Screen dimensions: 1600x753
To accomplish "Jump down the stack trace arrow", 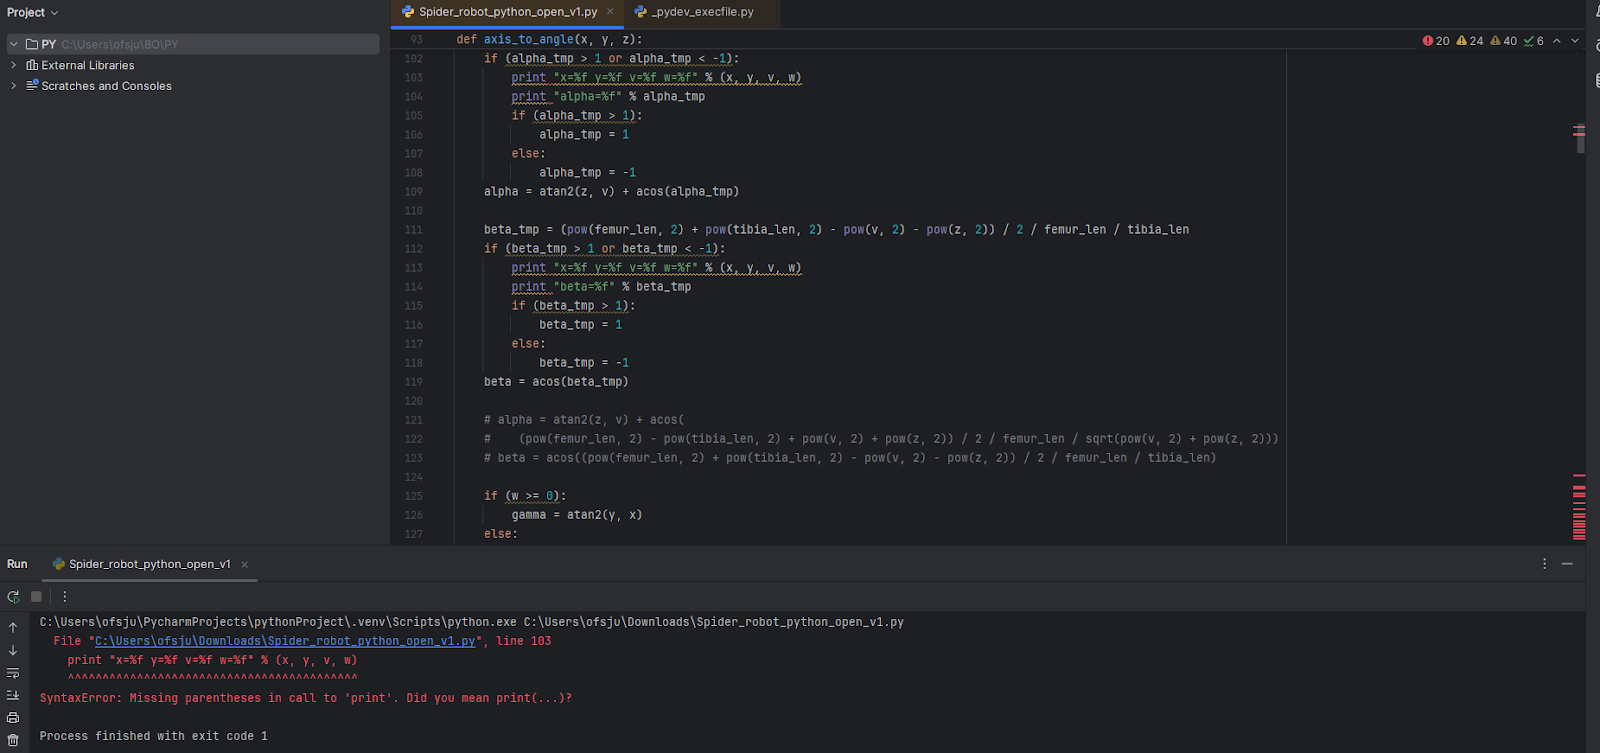I will (13, 650).
